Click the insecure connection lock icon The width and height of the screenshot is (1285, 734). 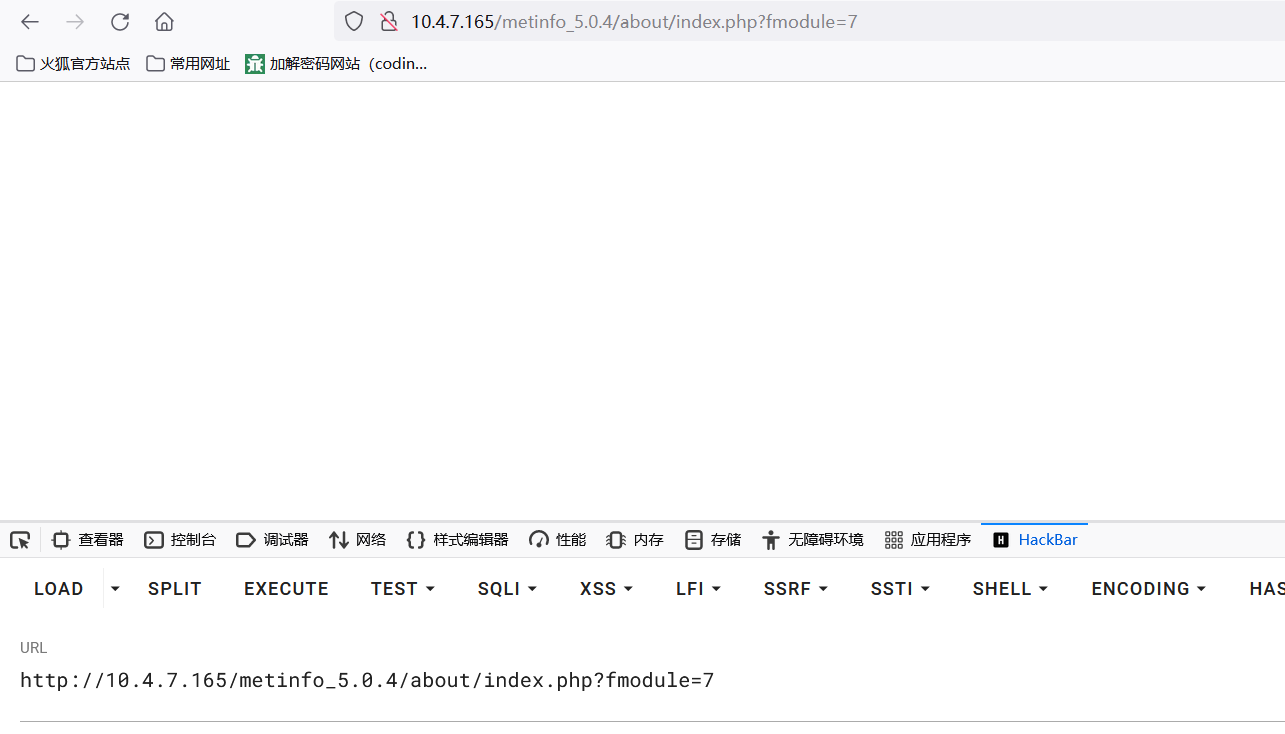[388, 22]
